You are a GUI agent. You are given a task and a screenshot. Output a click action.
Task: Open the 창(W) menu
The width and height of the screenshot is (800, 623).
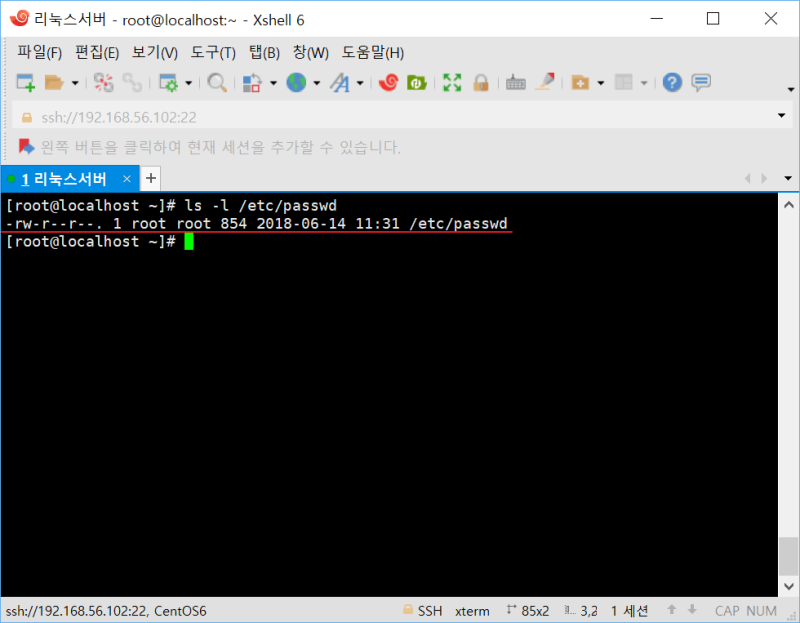pyautogui.click(x=310, y=53)
